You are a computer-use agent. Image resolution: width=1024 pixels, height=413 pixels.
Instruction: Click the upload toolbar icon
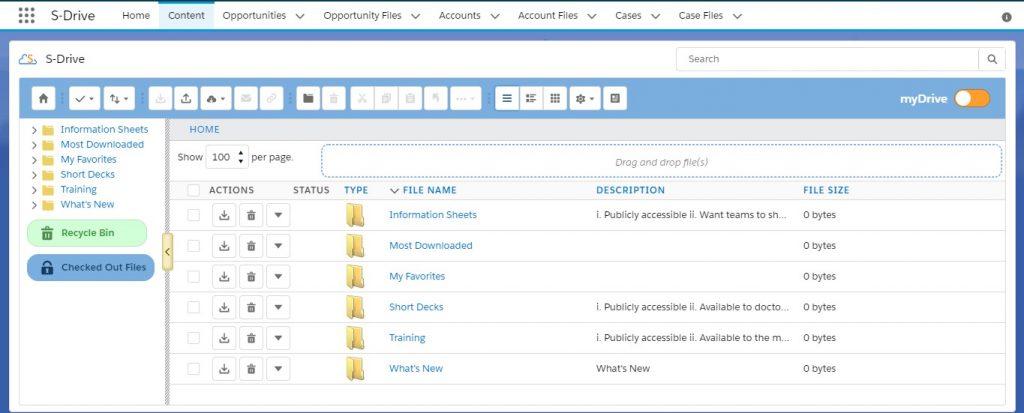[185, 99]
